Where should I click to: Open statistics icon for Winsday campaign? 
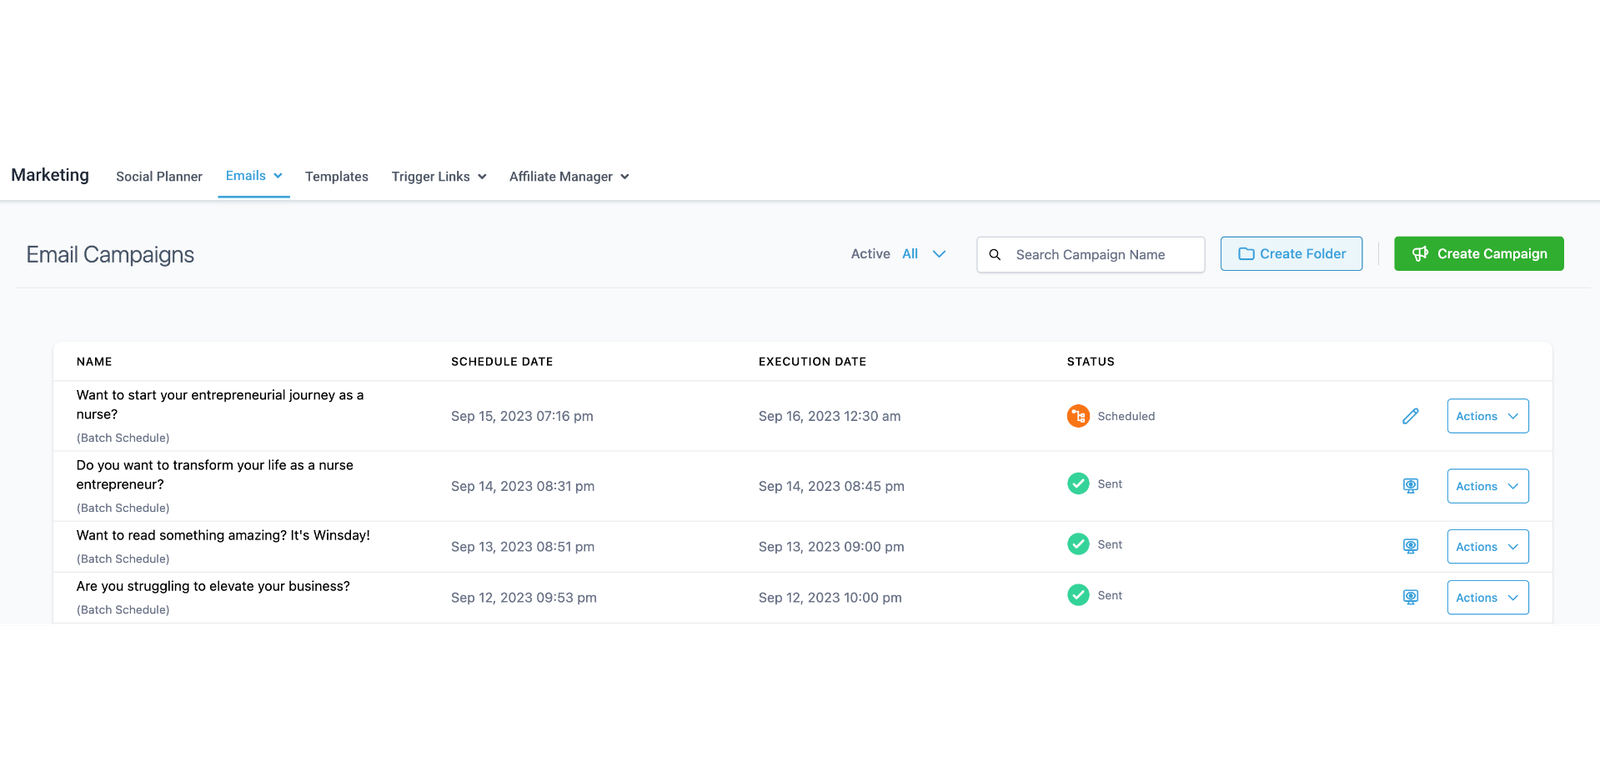[x=1410, y=546]
